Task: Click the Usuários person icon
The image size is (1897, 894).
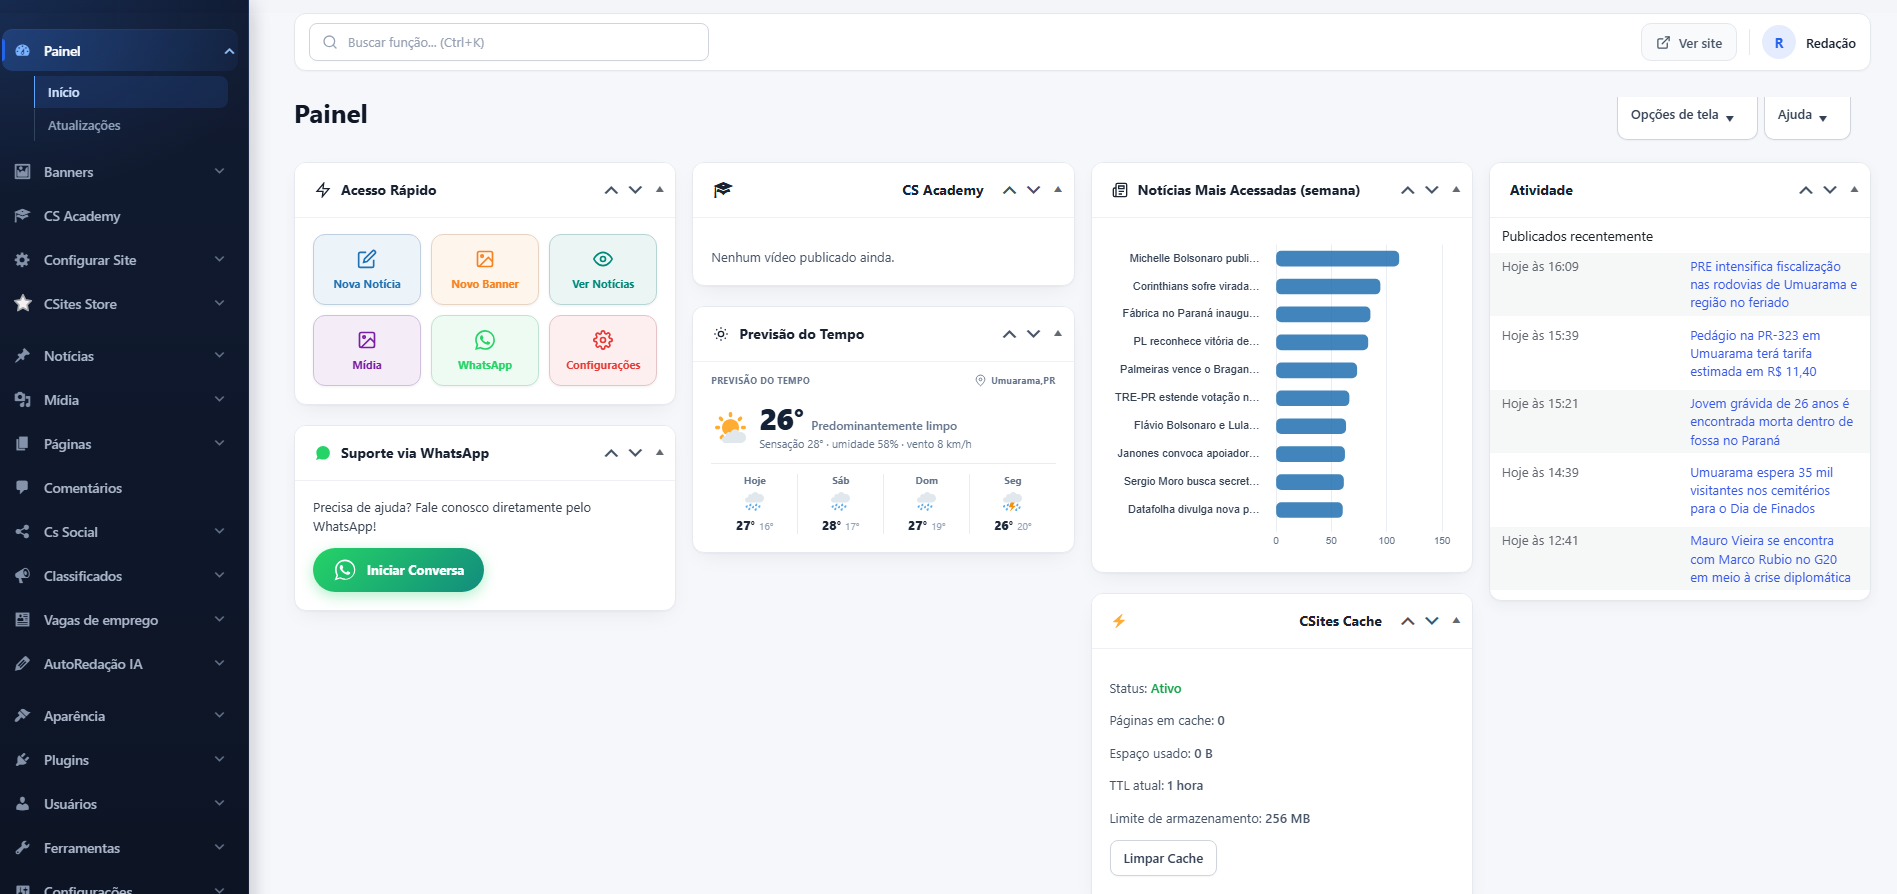Action: [22, 804]
